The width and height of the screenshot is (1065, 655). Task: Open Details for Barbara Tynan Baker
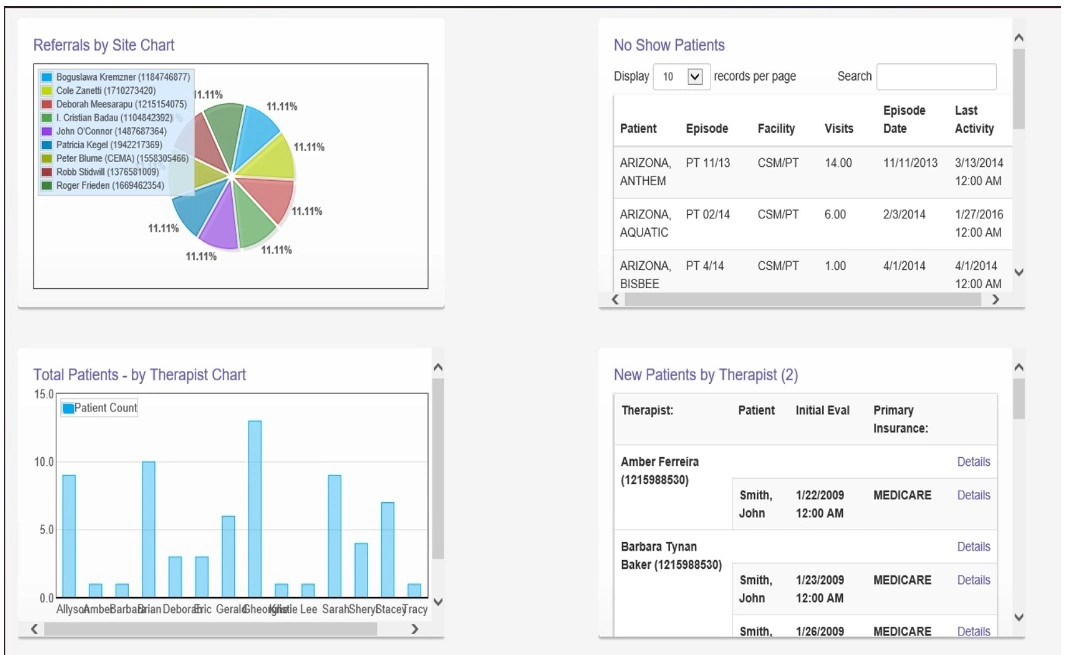(x=975, y=546)
